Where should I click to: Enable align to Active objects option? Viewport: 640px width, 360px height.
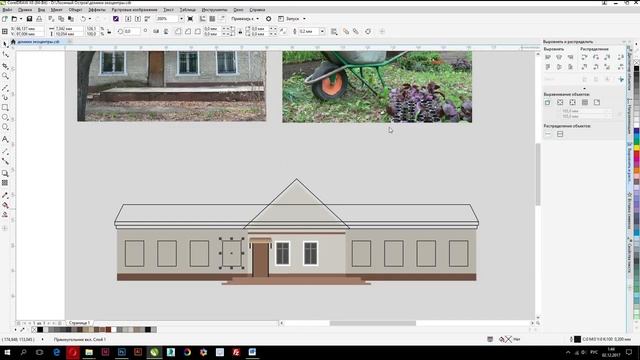548,102
